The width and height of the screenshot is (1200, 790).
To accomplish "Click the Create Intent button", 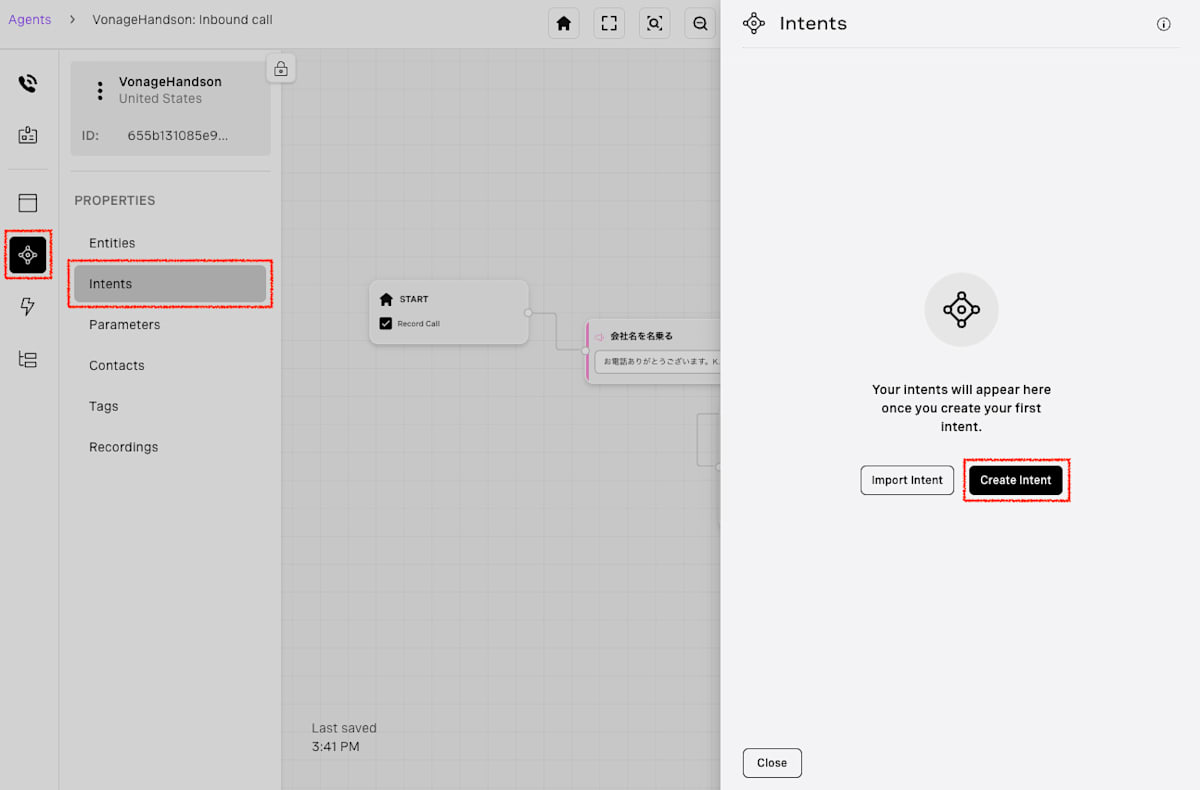I will click(1016, 480).
